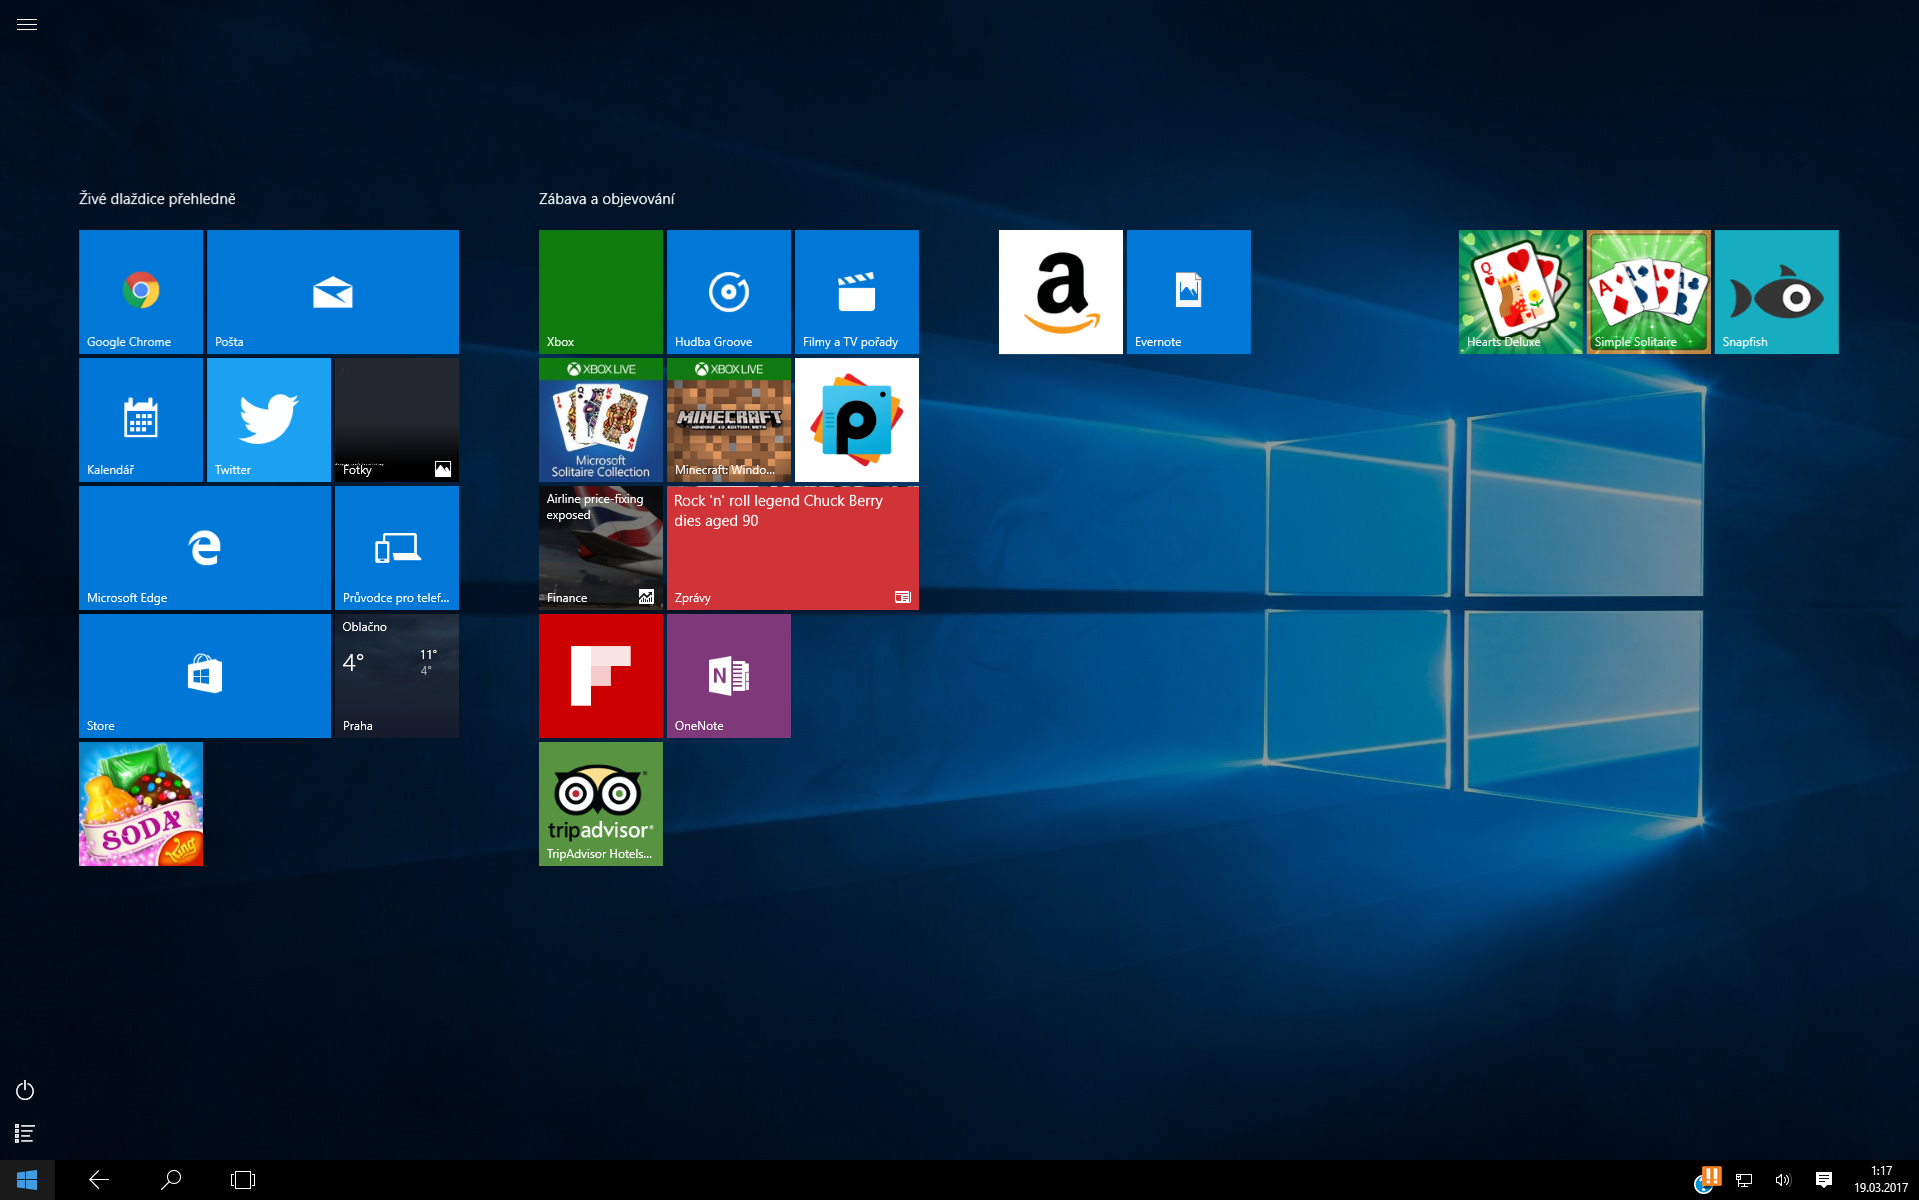Open Hearts Deluxe game tile

point(1521,292)
